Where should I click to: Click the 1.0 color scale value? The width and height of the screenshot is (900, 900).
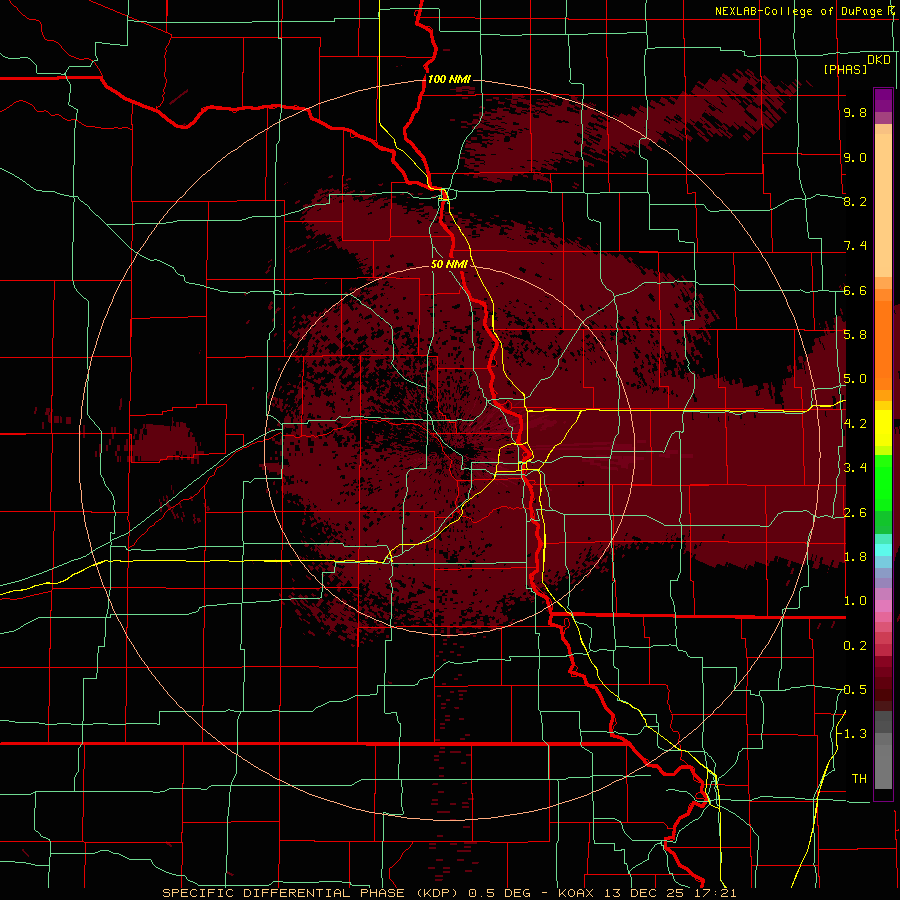point(855,601)
